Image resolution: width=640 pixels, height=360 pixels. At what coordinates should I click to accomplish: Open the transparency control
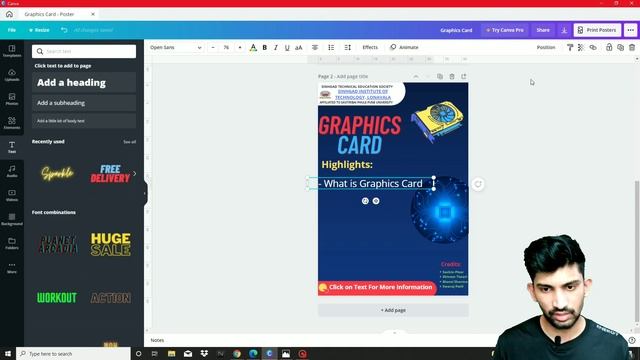coord(581,47)
